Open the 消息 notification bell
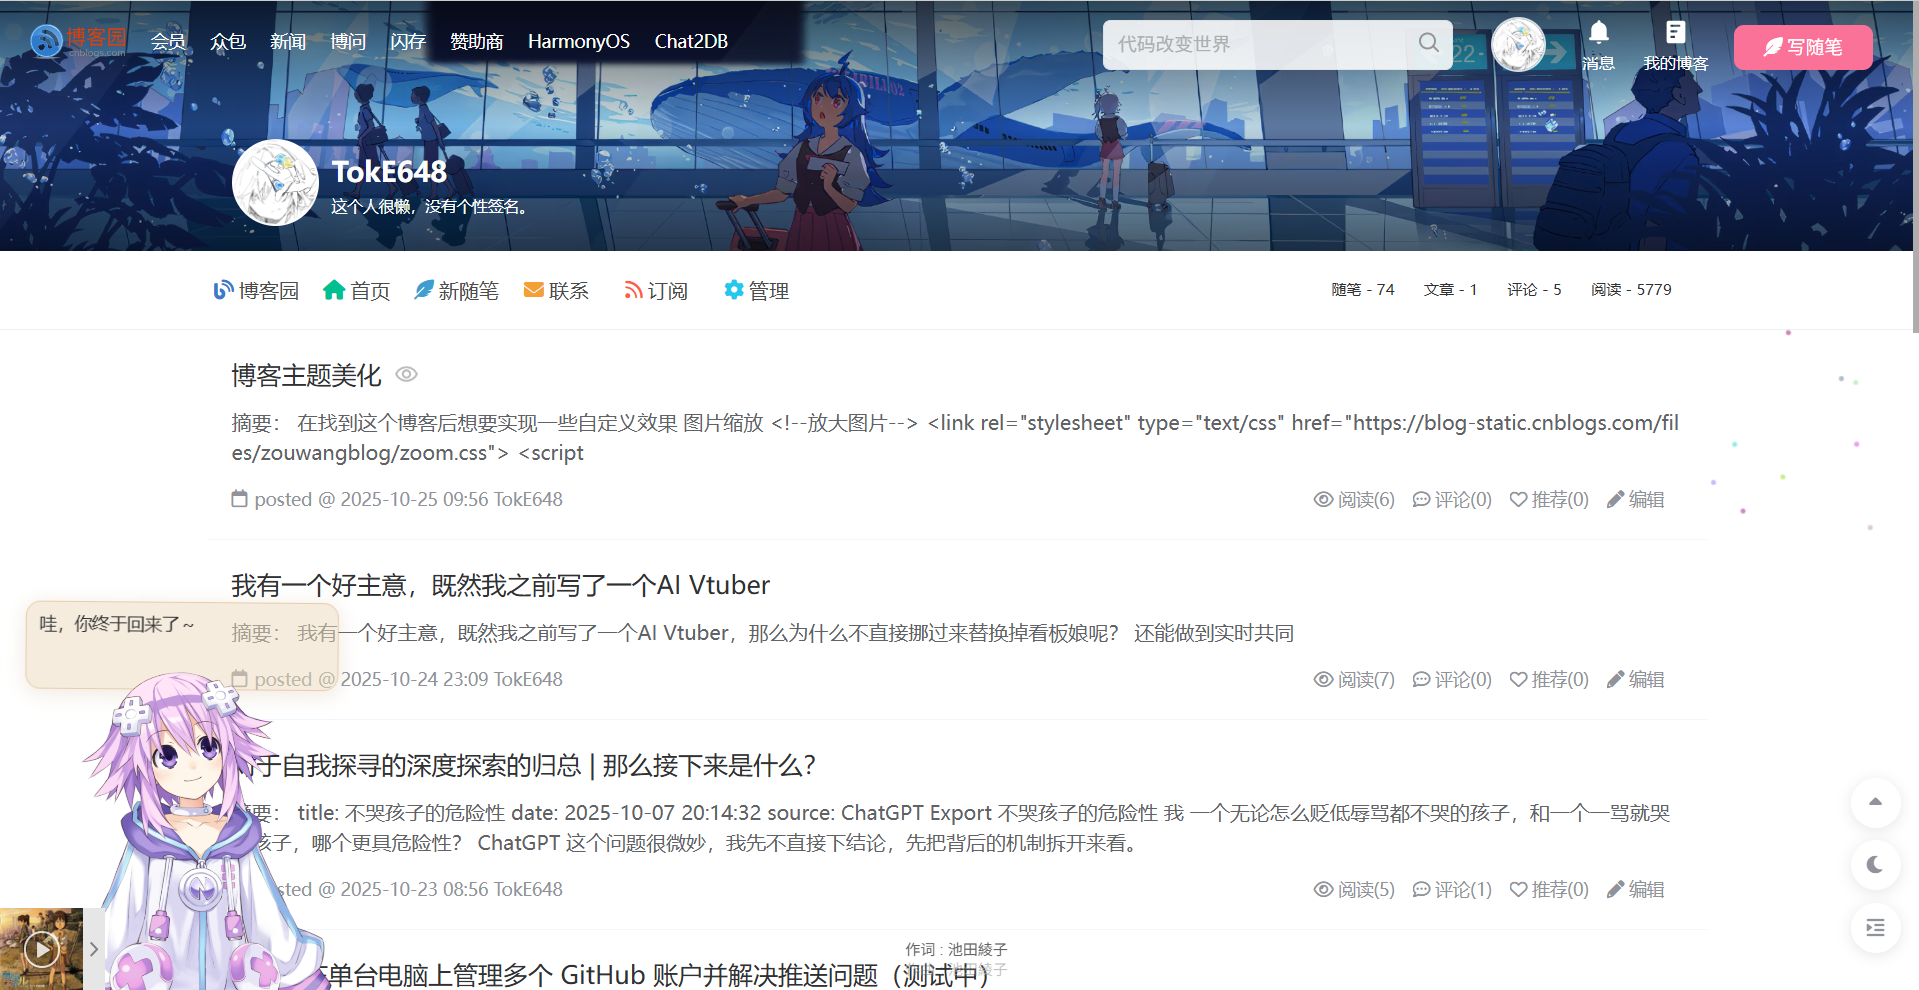Image resolution: width=1919 pixels, height=990 pixels. point(1599,46)
